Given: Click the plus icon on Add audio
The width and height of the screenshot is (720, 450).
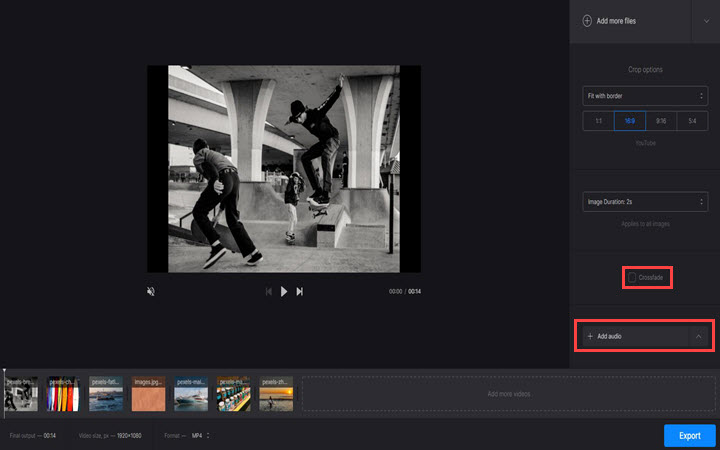Looking at the screenshot, I should [590, 336].
